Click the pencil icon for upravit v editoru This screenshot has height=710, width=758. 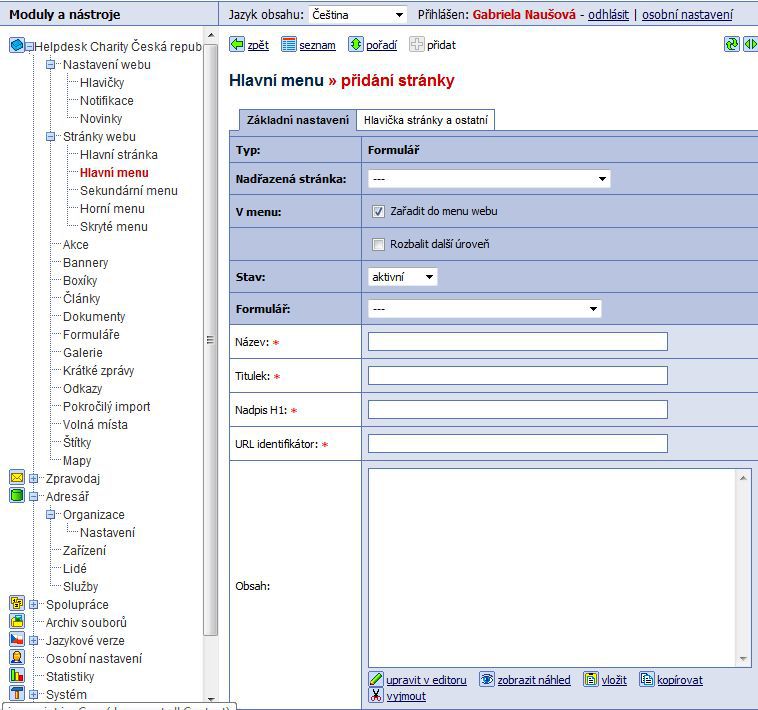(x=376, y=679)
